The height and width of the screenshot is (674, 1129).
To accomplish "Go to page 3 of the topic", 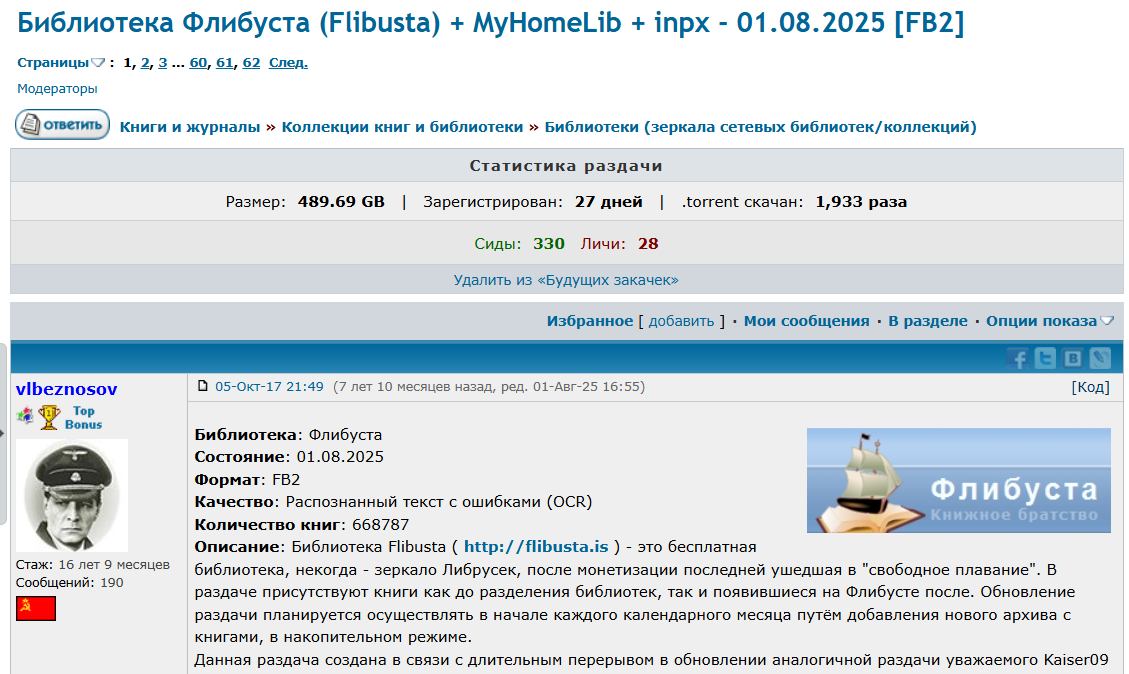I will coord(163,63).
